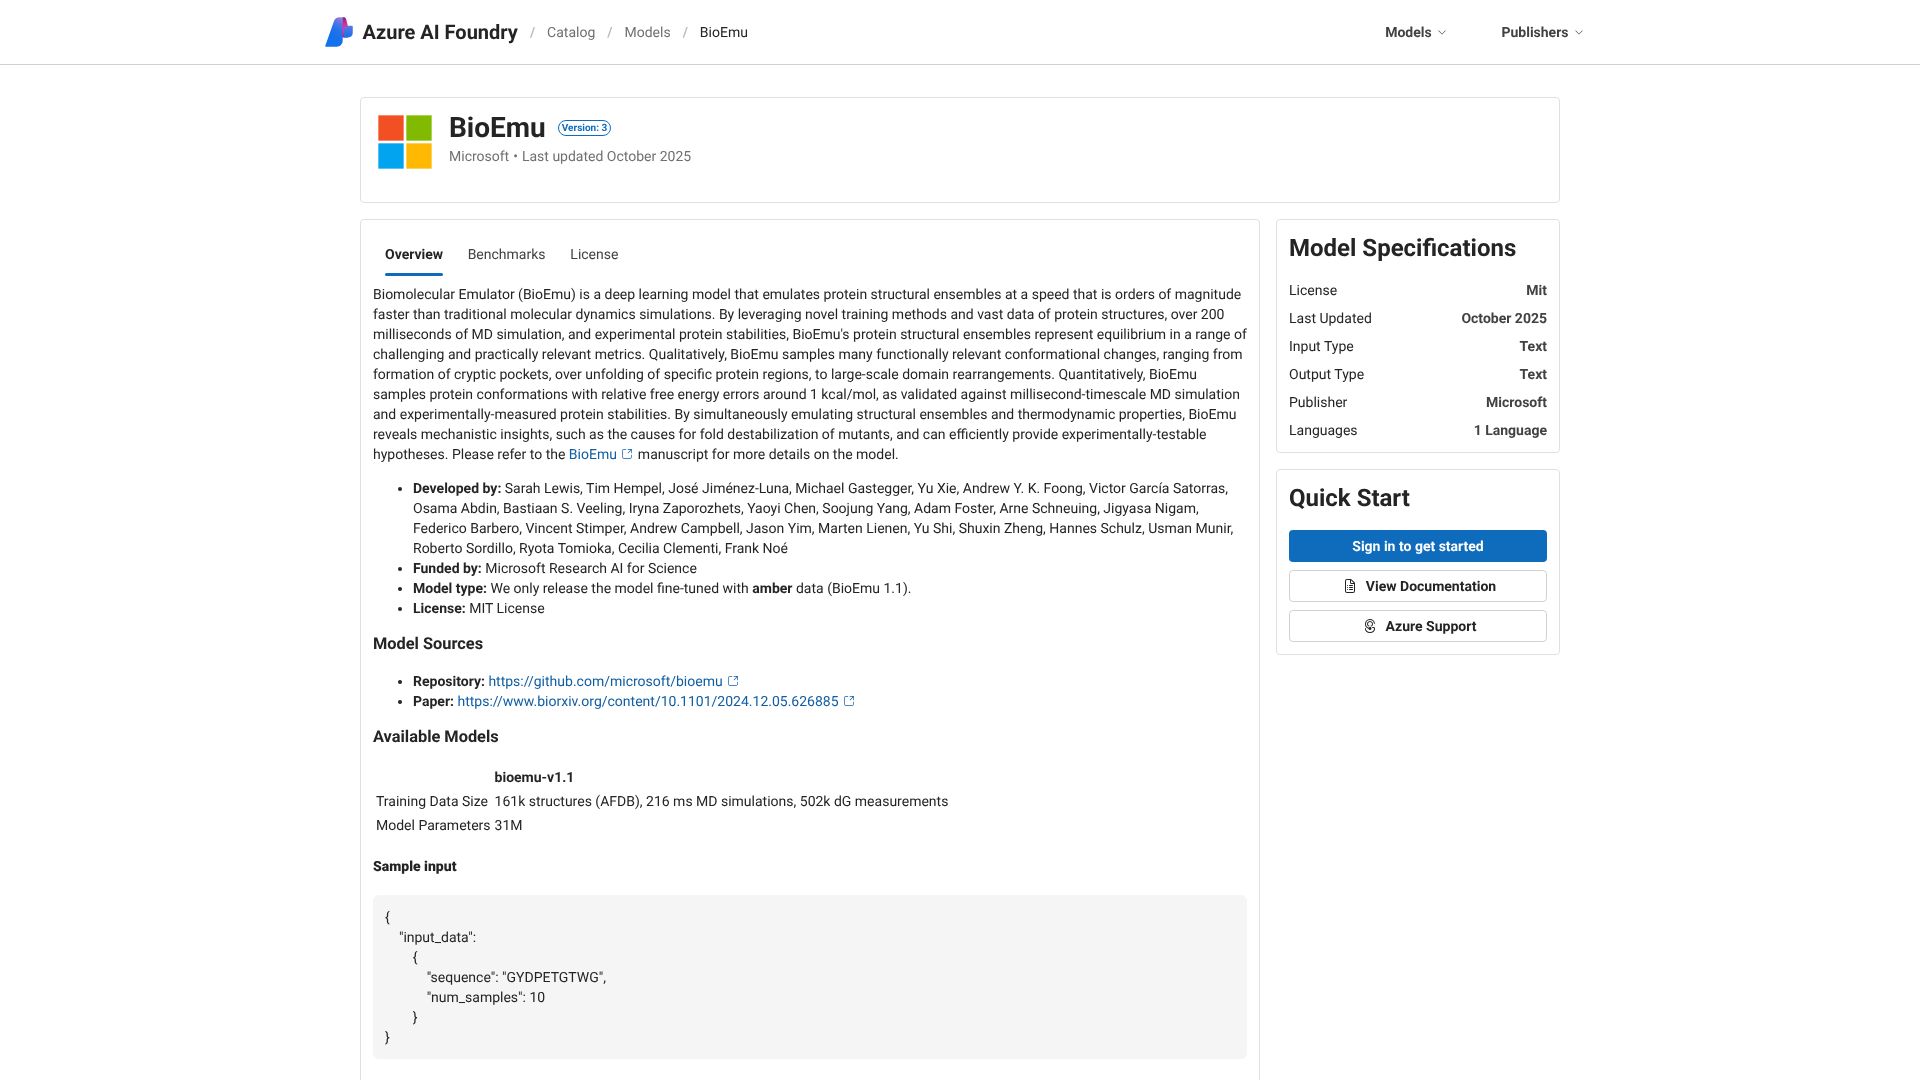This screenshot has width=1920, height=1080.
Task: Select the Overview tab
Action: (x=413, y=254)
